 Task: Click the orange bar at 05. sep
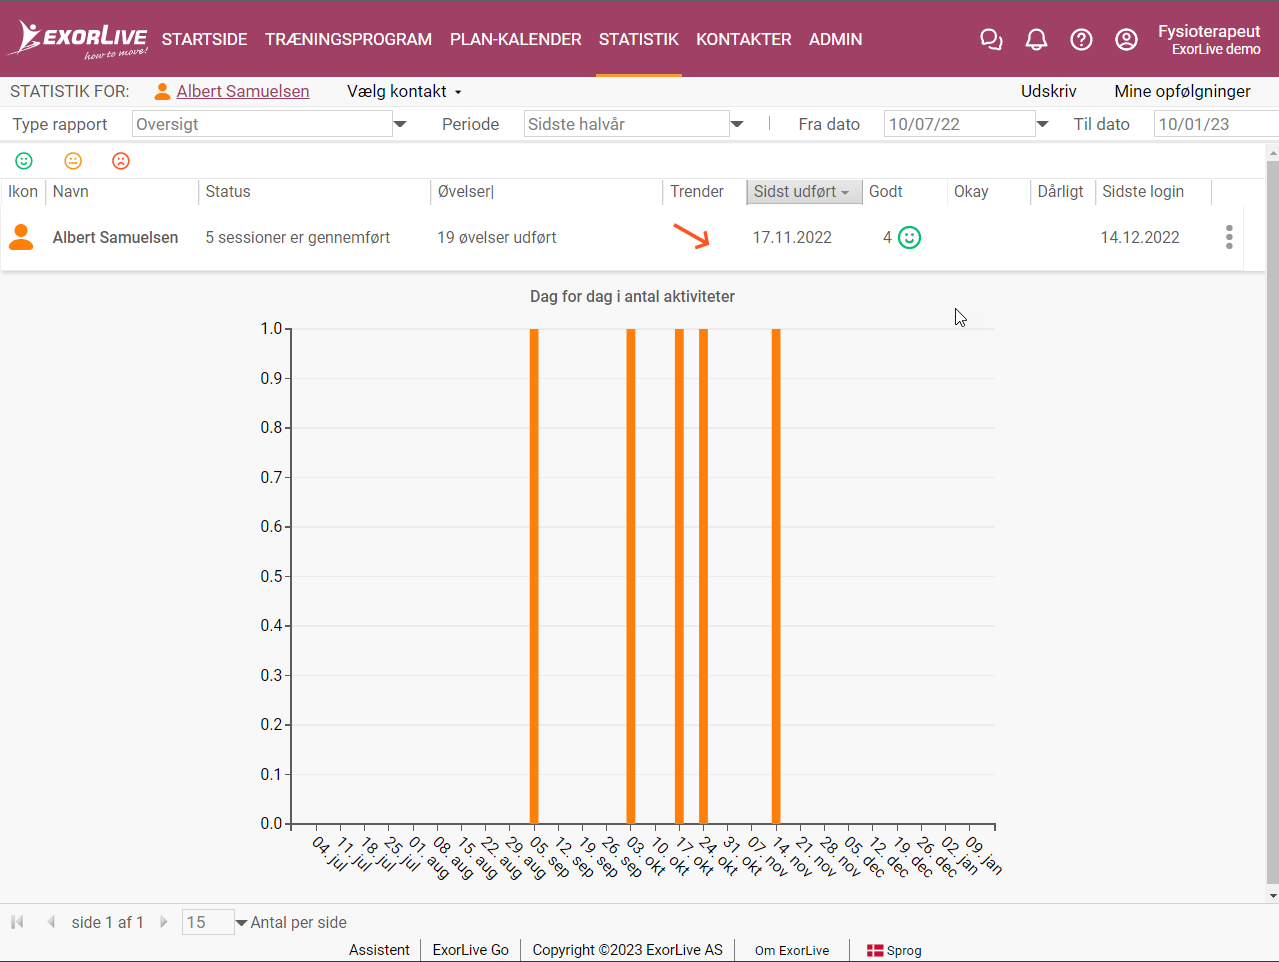pos(534,576)
